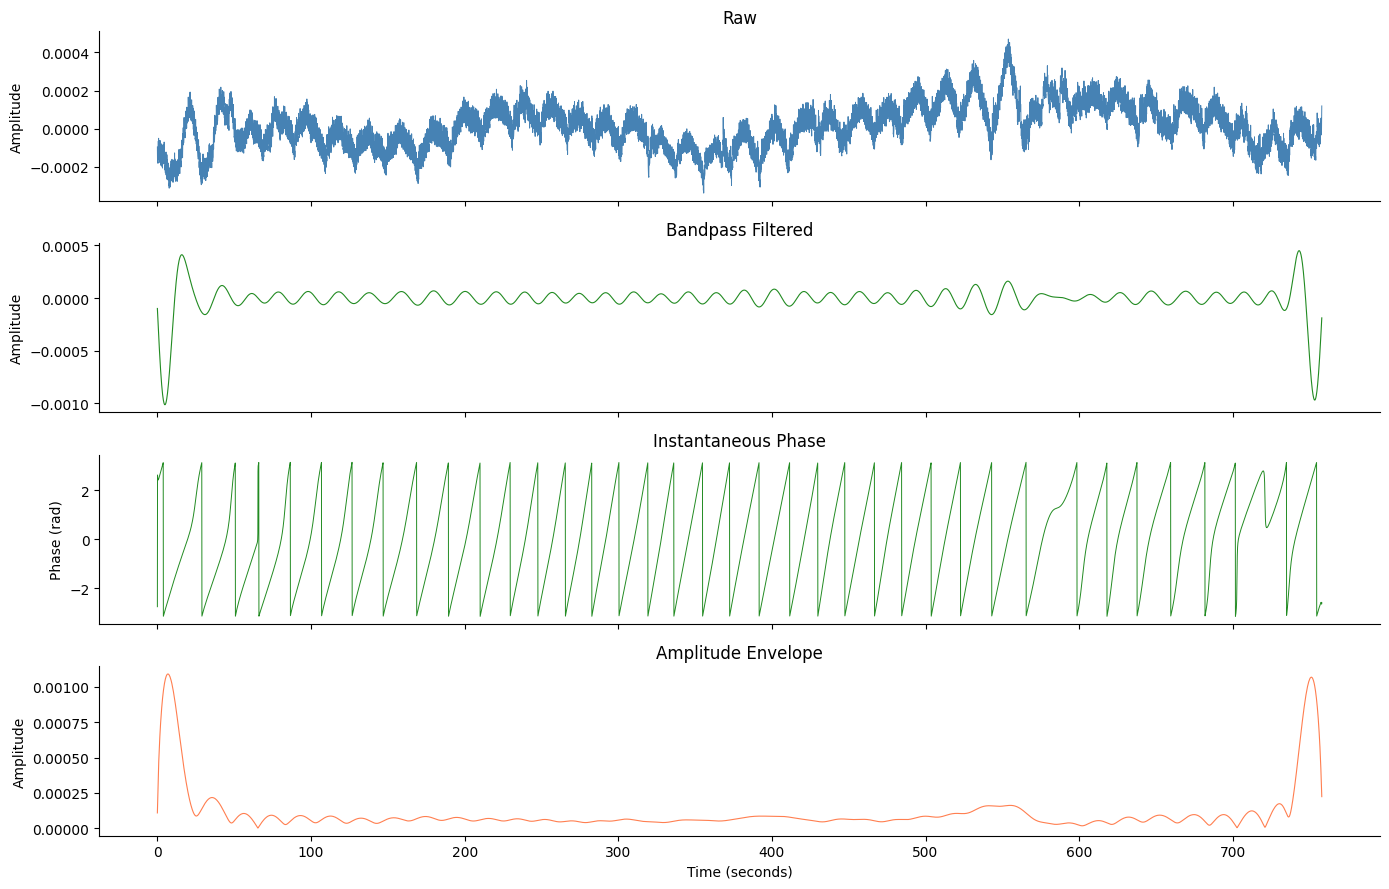The image size is (1389, 889).
Task: Click the highest peak in the Raw signal
Action: tap(1008, 42)
